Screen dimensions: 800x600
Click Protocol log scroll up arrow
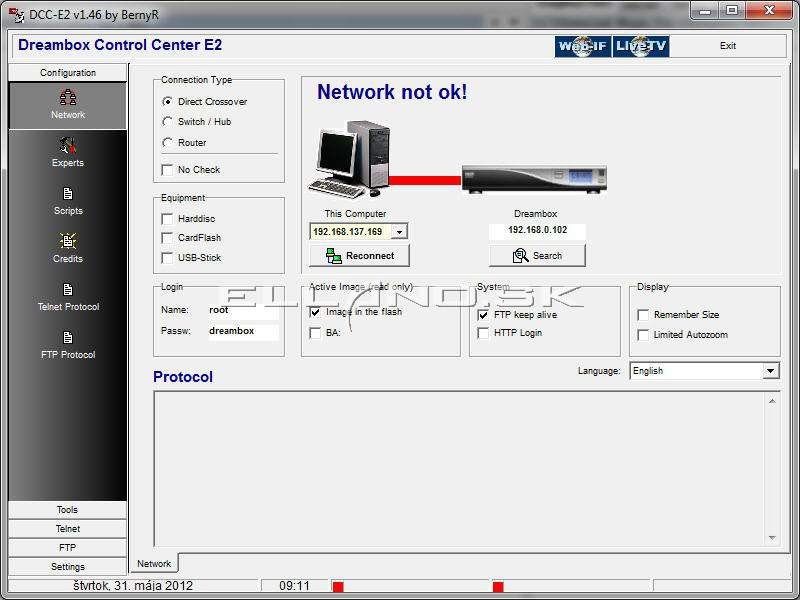pyautogui.click(x=772, y=401)
